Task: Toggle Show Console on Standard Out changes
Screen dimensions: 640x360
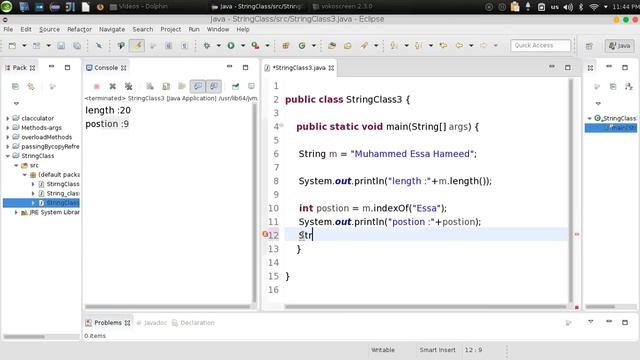Action: pos(198,86)
